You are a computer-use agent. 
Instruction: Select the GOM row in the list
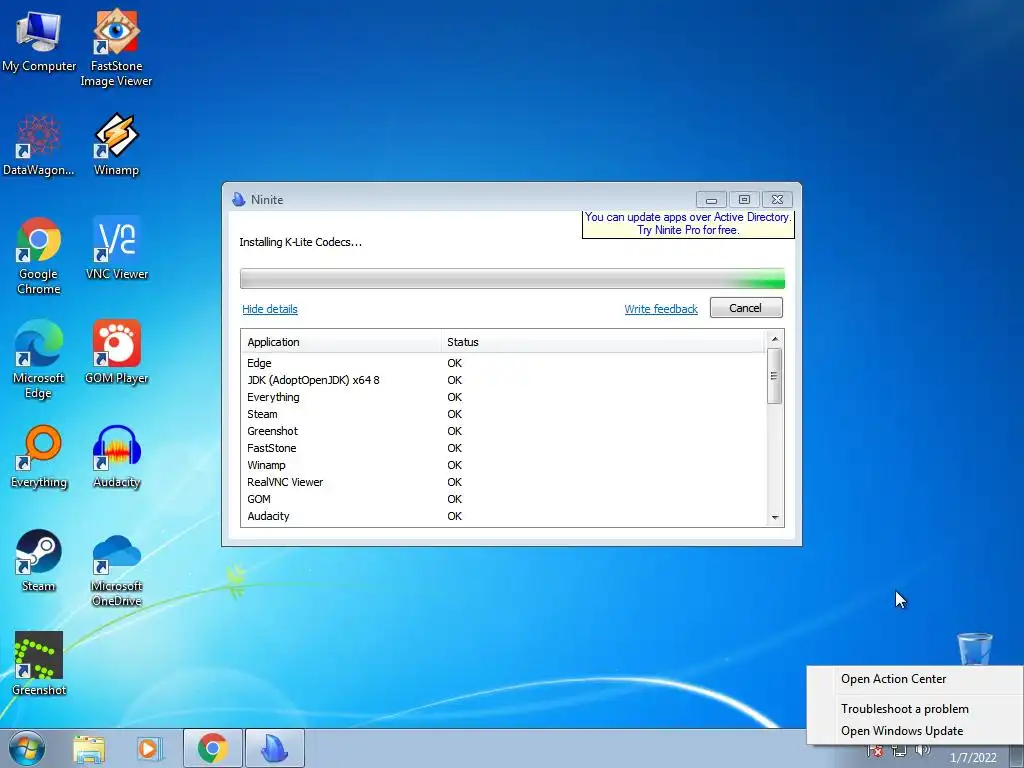tap(503, 499)
